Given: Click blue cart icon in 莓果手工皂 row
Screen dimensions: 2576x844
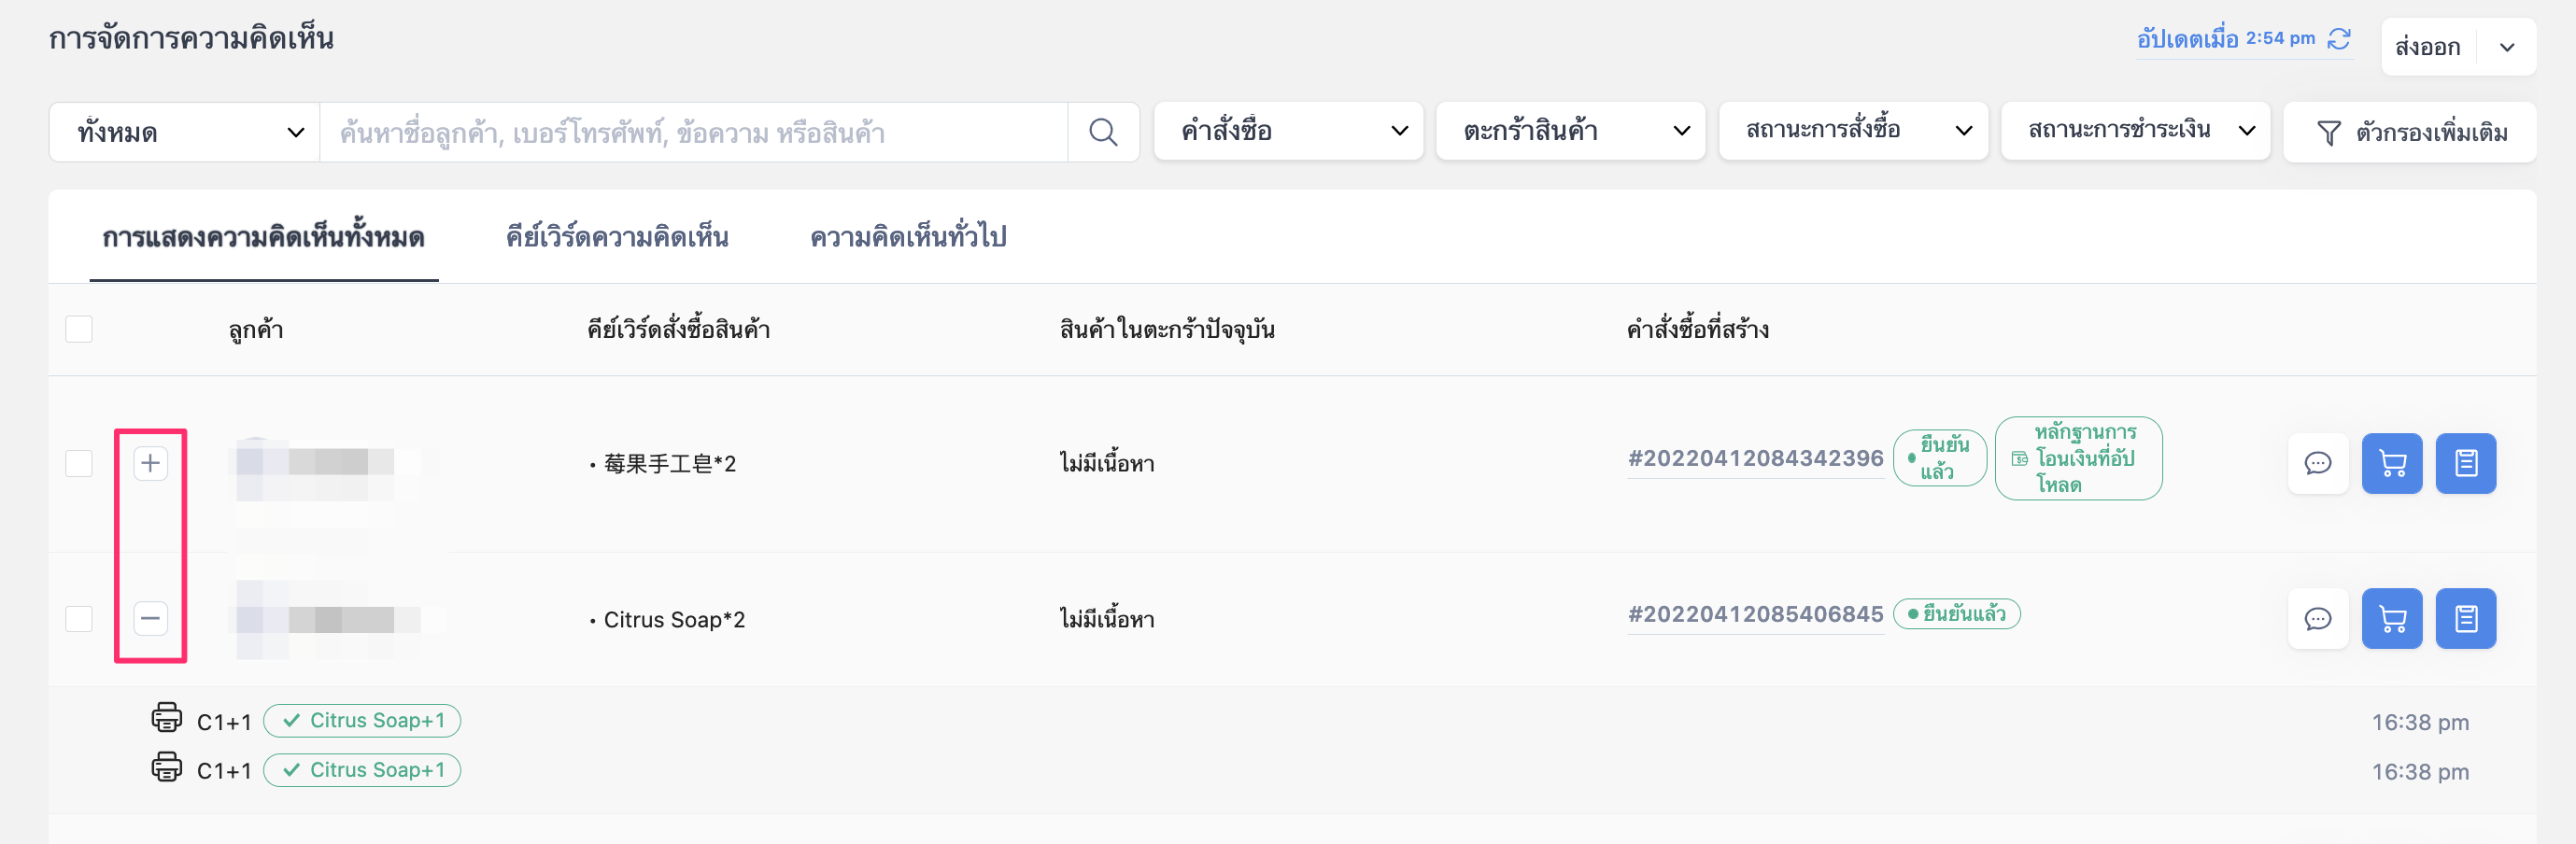Looking at the screenshot, I should point(2392,463).
